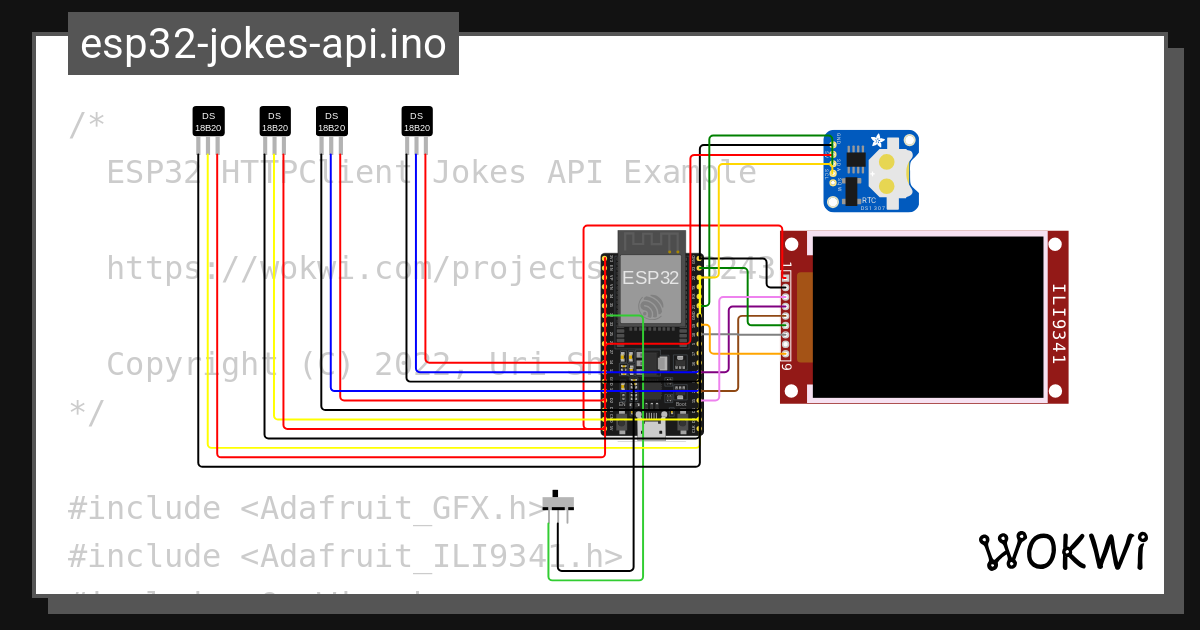The height and width of the screenshot is (630, 1200).
Task: Select the ILI9341 display module
Action: [x=924, y=317]
